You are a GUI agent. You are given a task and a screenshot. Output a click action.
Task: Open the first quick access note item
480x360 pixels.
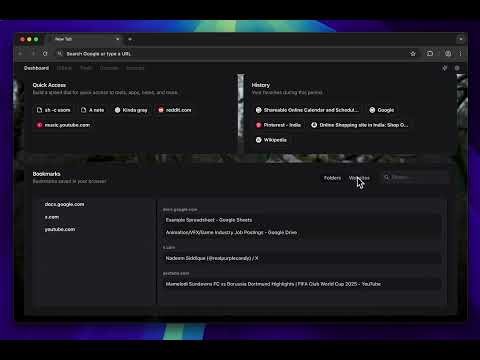point(53,110)
